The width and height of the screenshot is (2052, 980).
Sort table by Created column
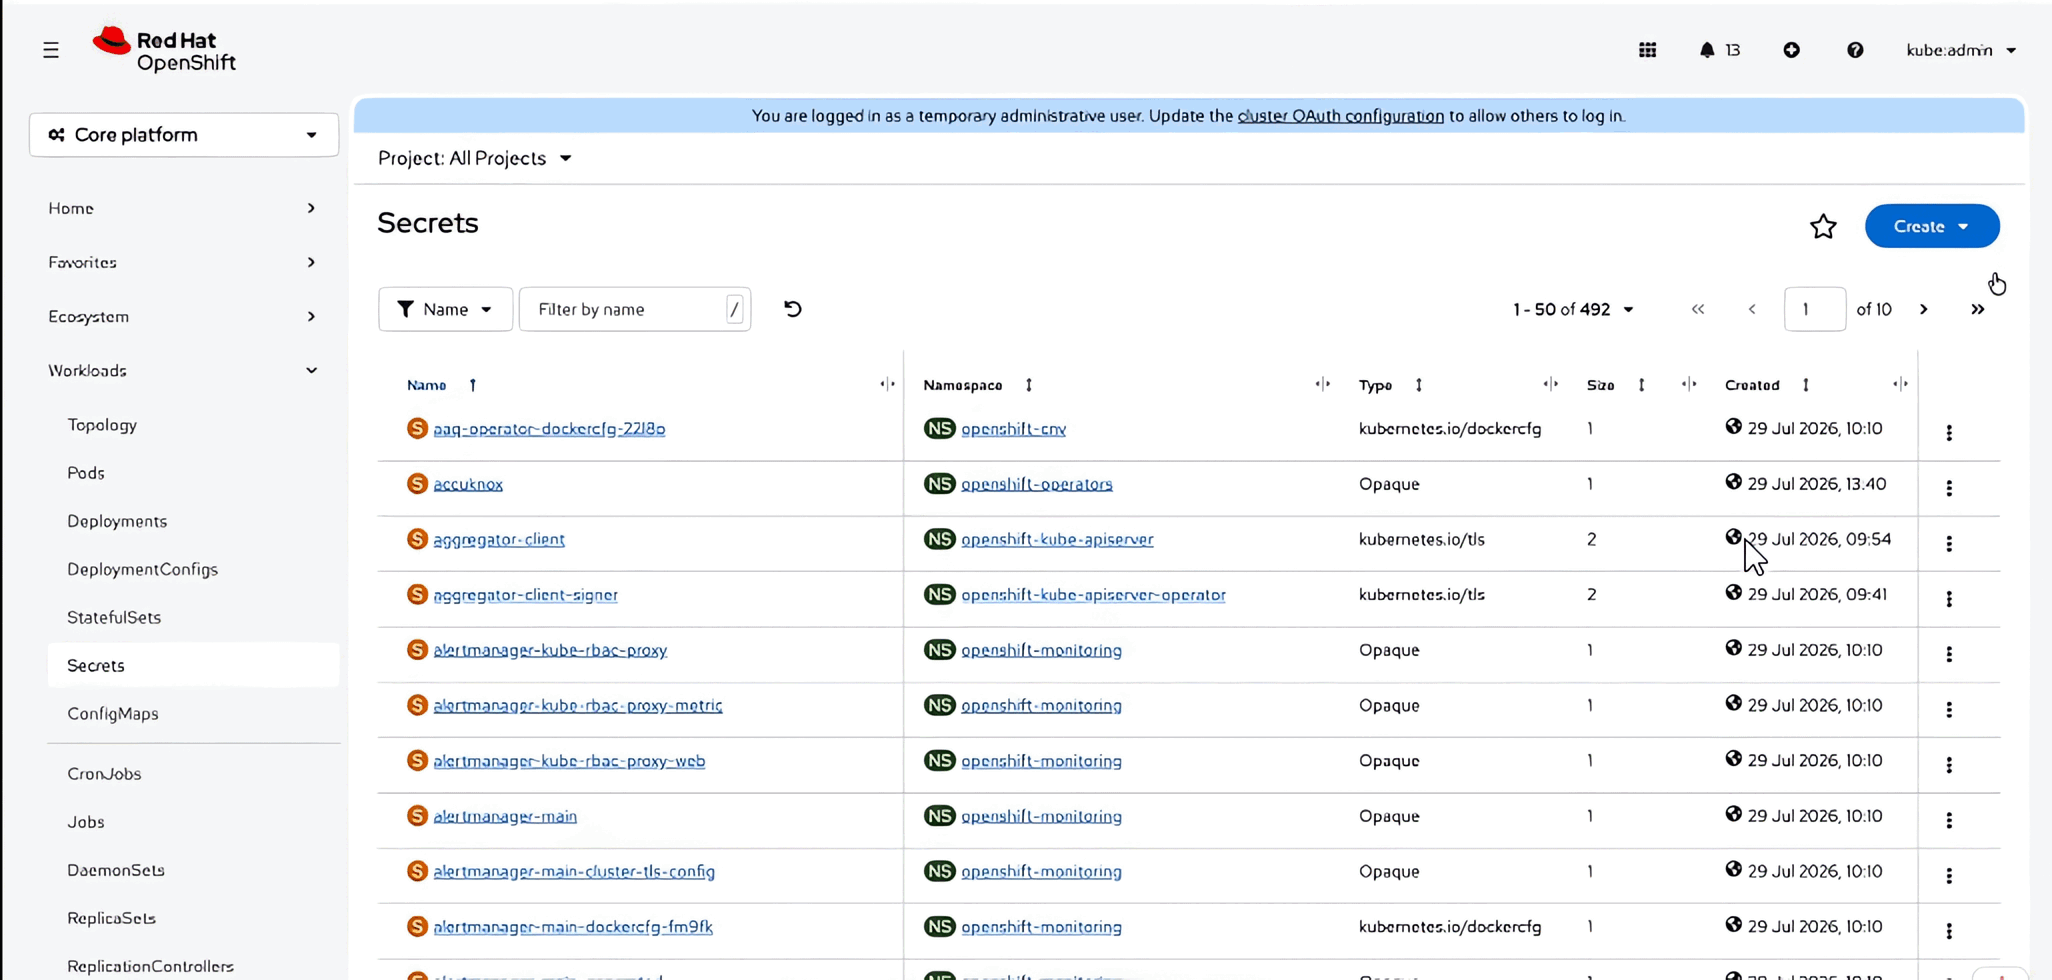click(x=1767, y=385)
